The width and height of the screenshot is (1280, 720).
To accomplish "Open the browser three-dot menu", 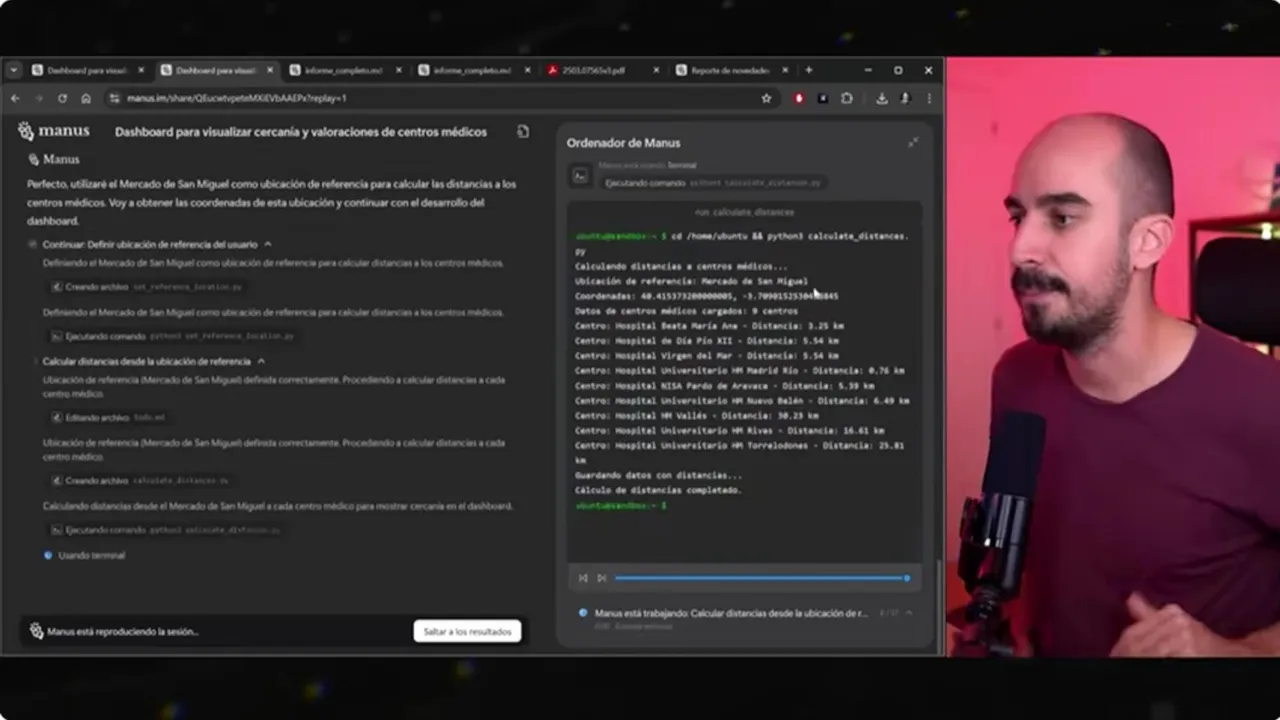I will (x=929, y=98).
